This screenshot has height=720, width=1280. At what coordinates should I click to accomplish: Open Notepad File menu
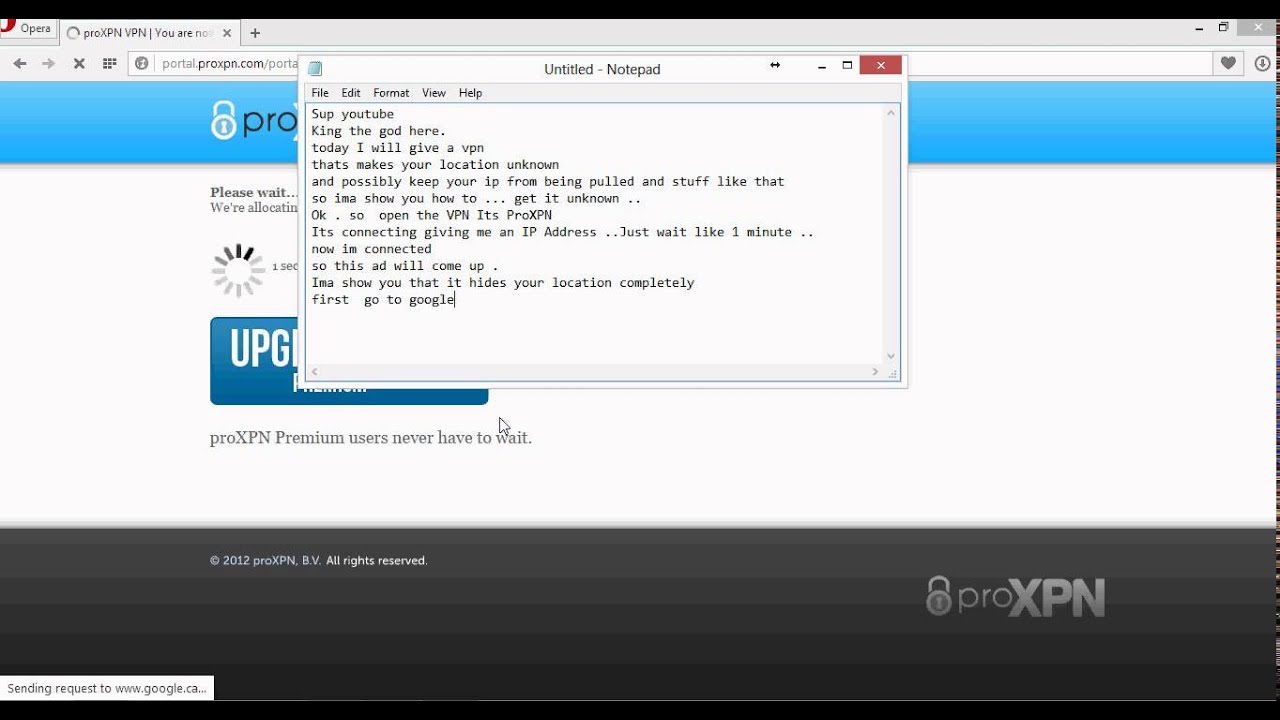pos(320,93)
